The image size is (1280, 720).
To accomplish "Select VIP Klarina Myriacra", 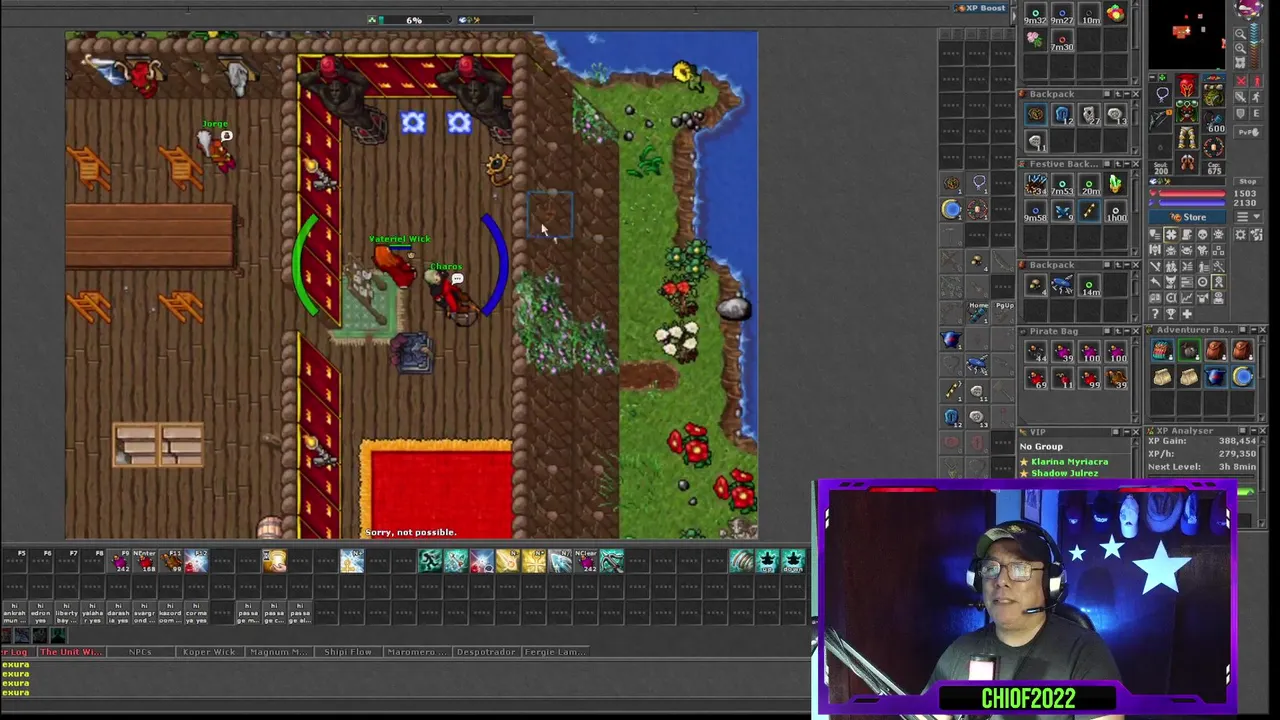I will 1070,462.
